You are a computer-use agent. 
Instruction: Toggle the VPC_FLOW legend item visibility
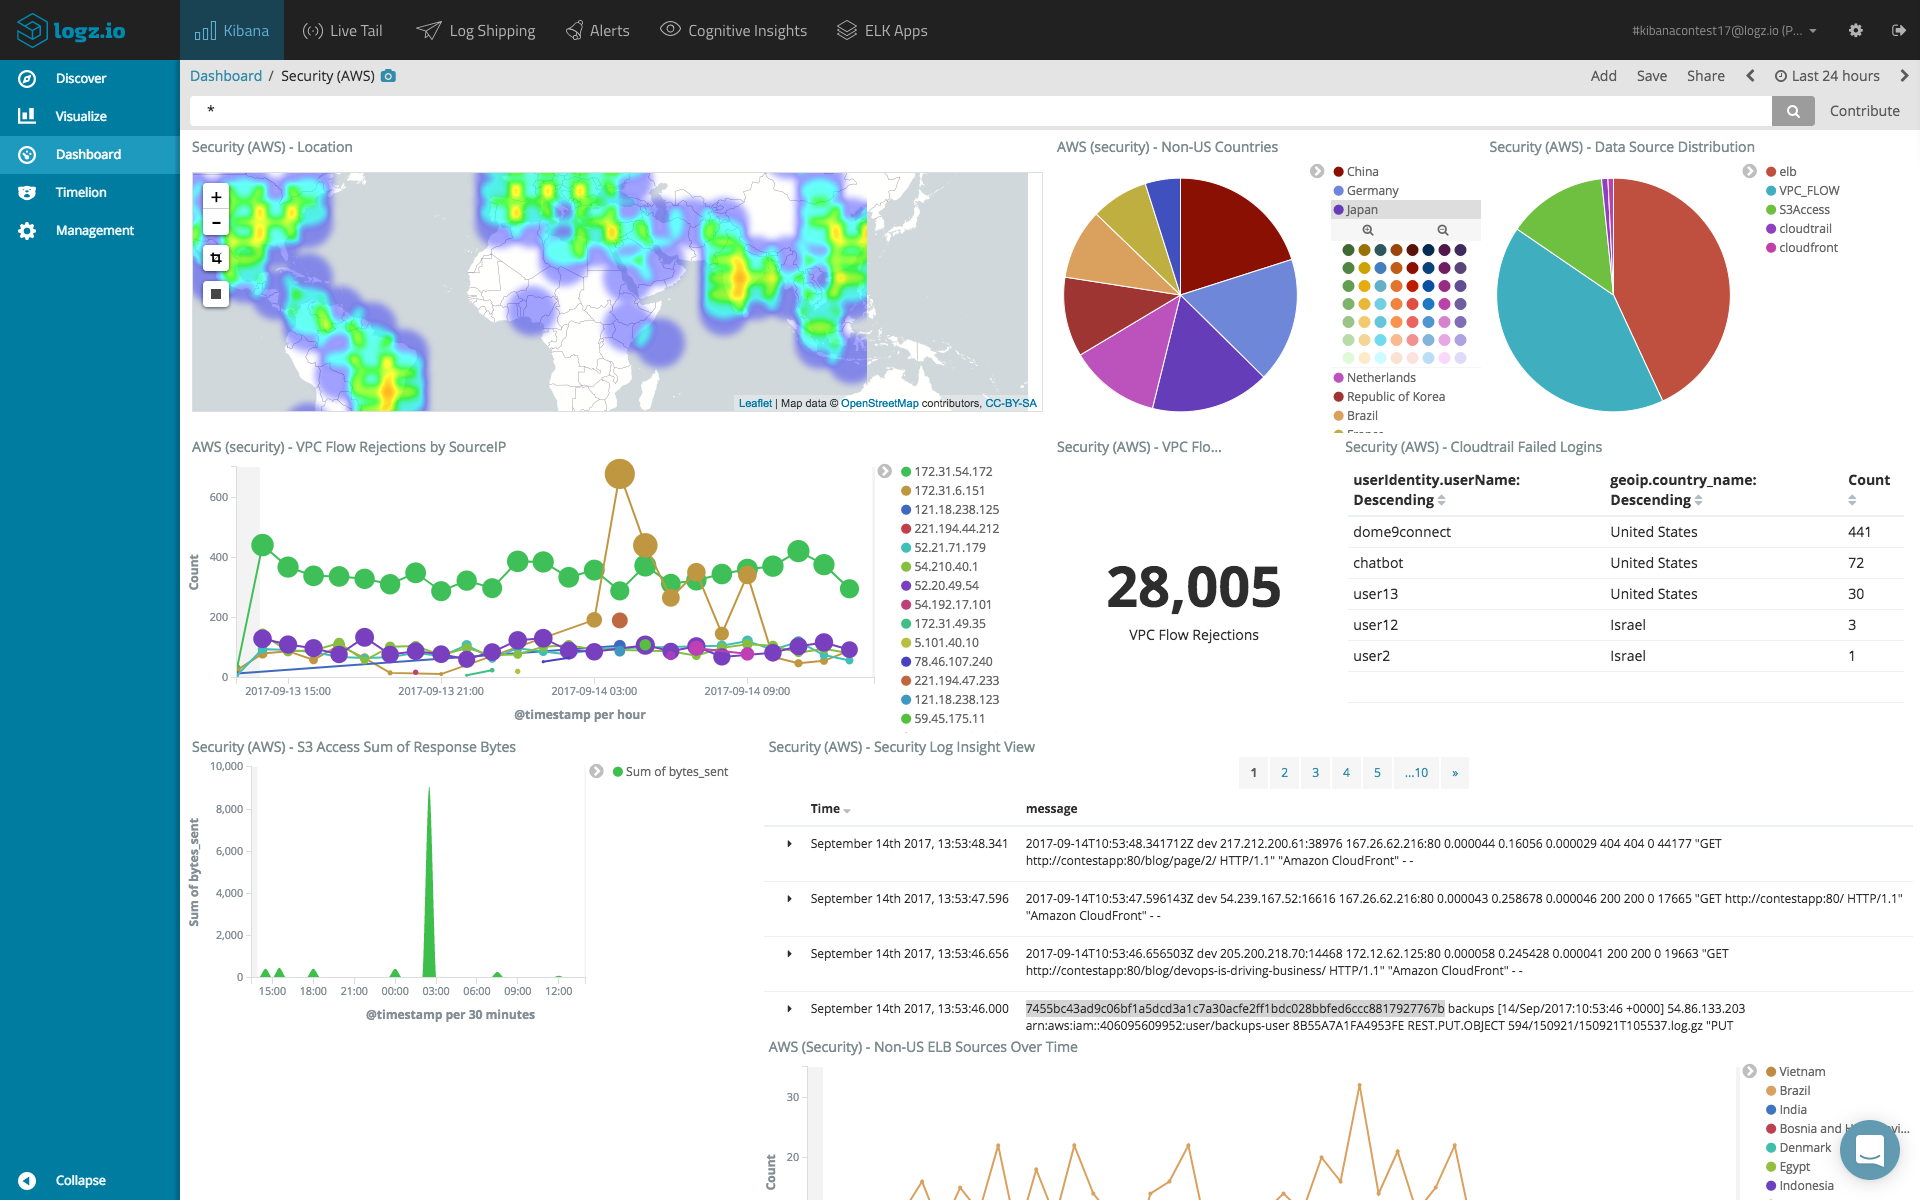[1811, 189]
